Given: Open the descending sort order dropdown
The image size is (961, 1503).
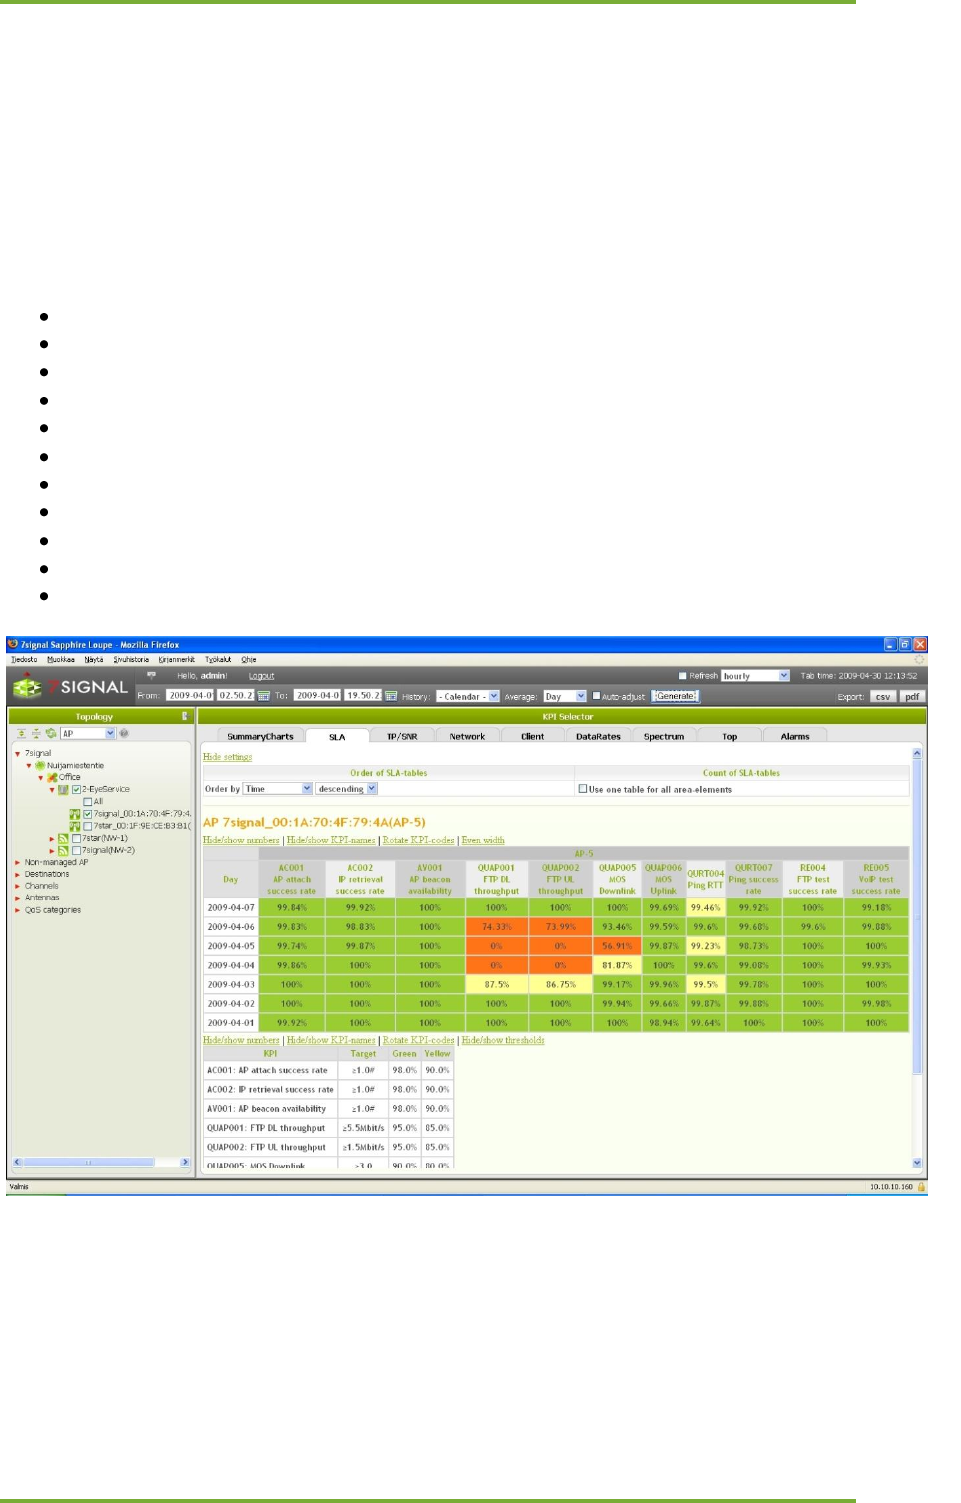Looking at the screenshot, I should pos(346,789).
